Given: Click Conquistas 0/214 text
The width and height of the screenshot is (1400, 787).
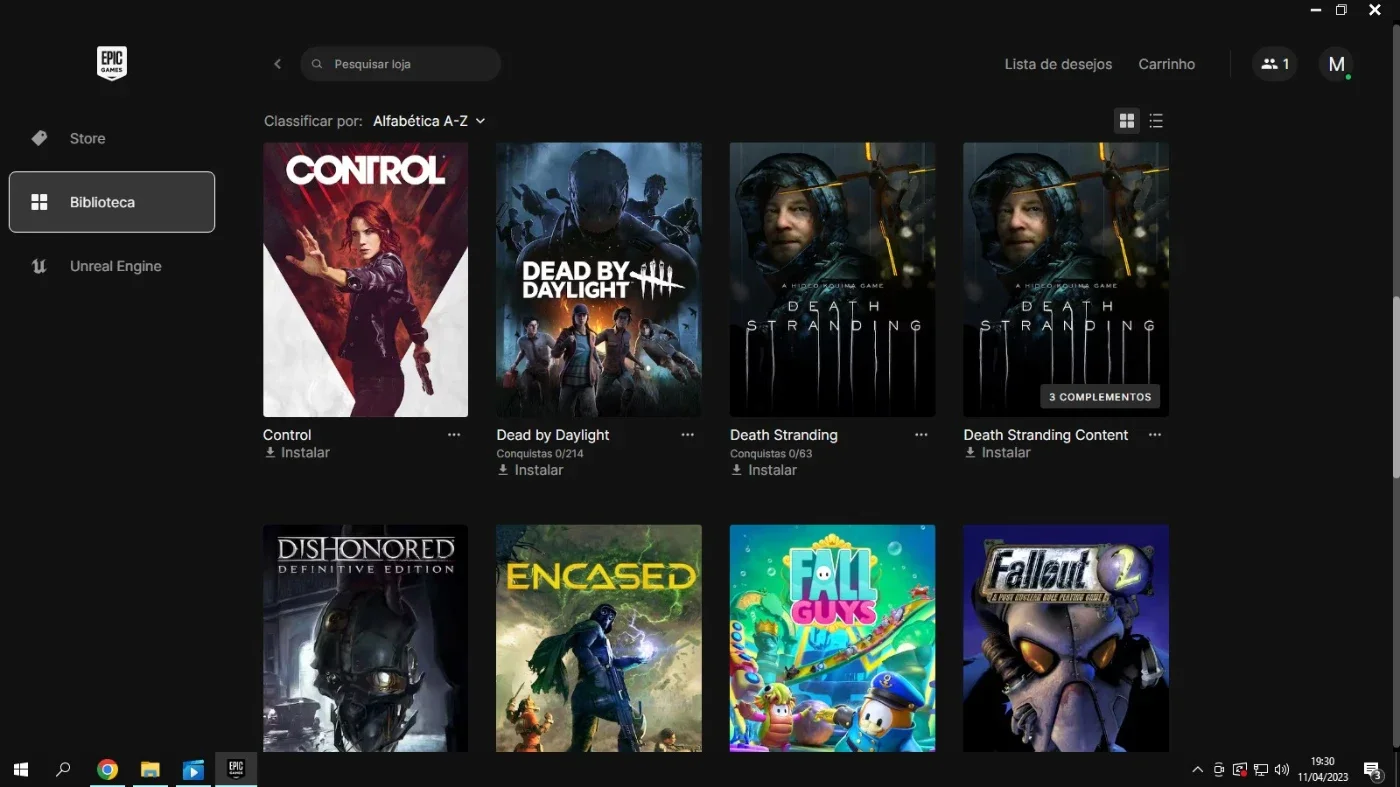Looking at the screenshot, I should pos(540,454).
